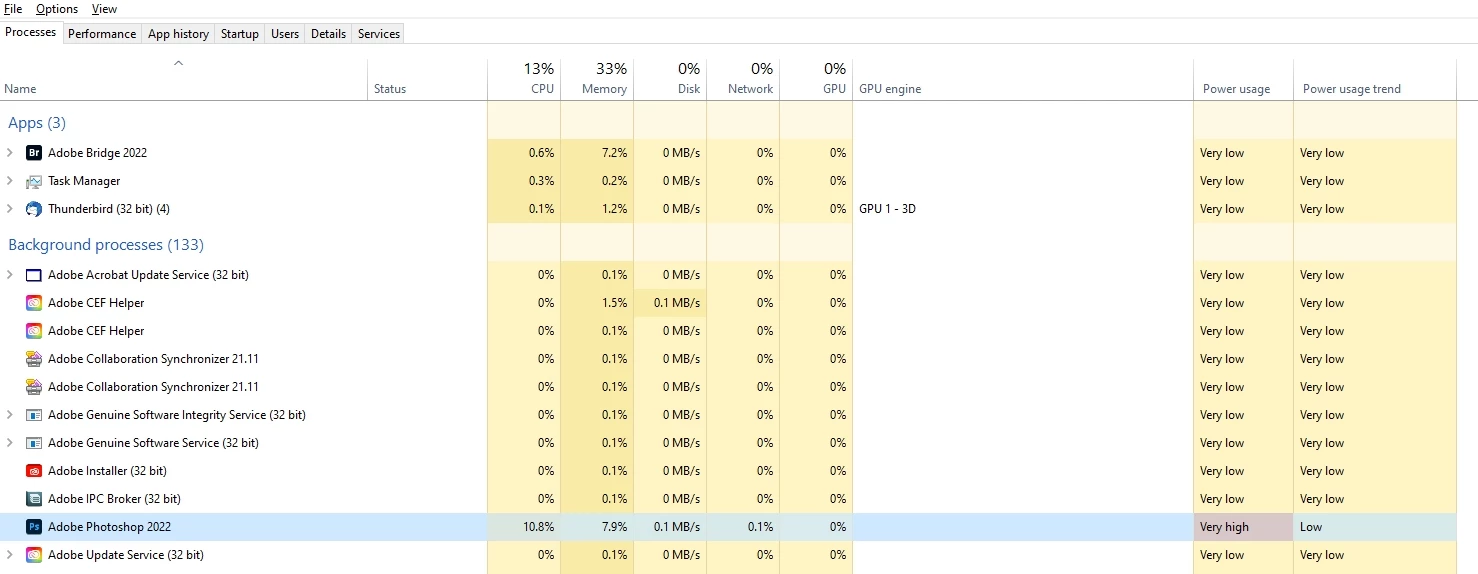Click Photoshop's 10.8% CPU value
Viewport: 1478px width, 574px height.
coord(539,527)
